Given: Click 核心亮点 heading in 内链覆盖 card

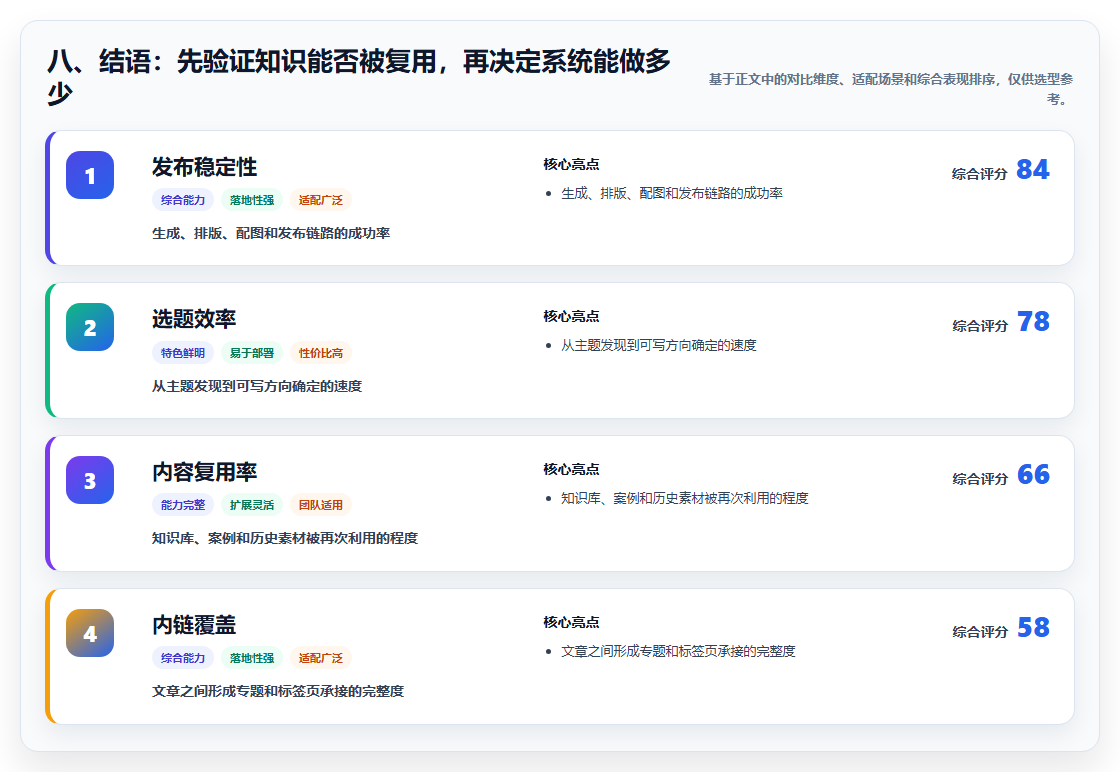Looking at the screenshot, I should pos(571,622).
